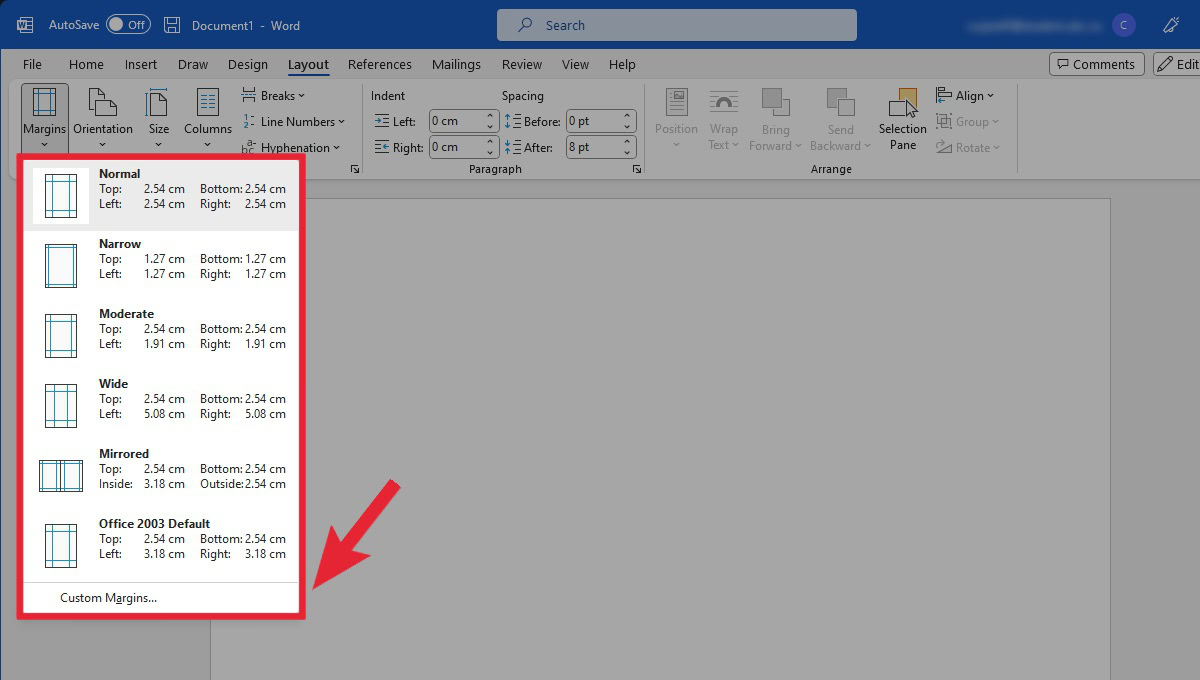1200x680 pixels.
Task: Click the Columns icon
Action: point(207,117)
